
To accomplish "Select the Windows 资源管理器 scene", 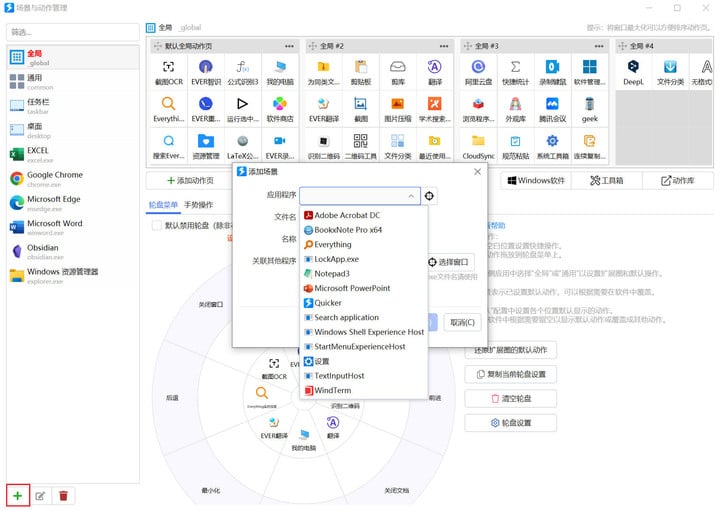I will (x=73, y=276).
